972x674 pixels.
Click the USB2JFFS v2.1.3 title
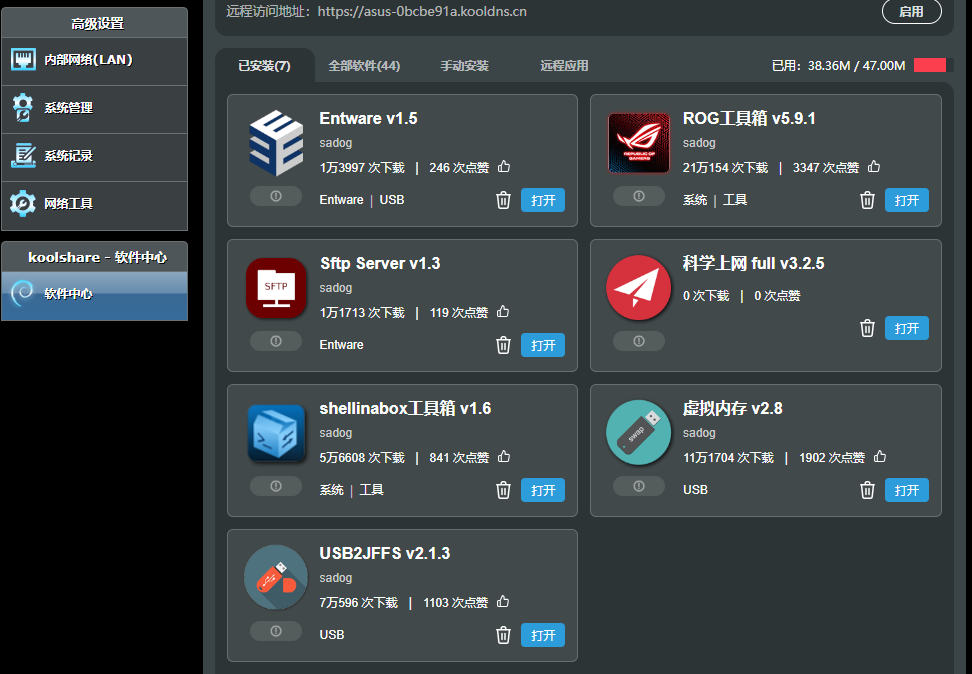point(384,553)
